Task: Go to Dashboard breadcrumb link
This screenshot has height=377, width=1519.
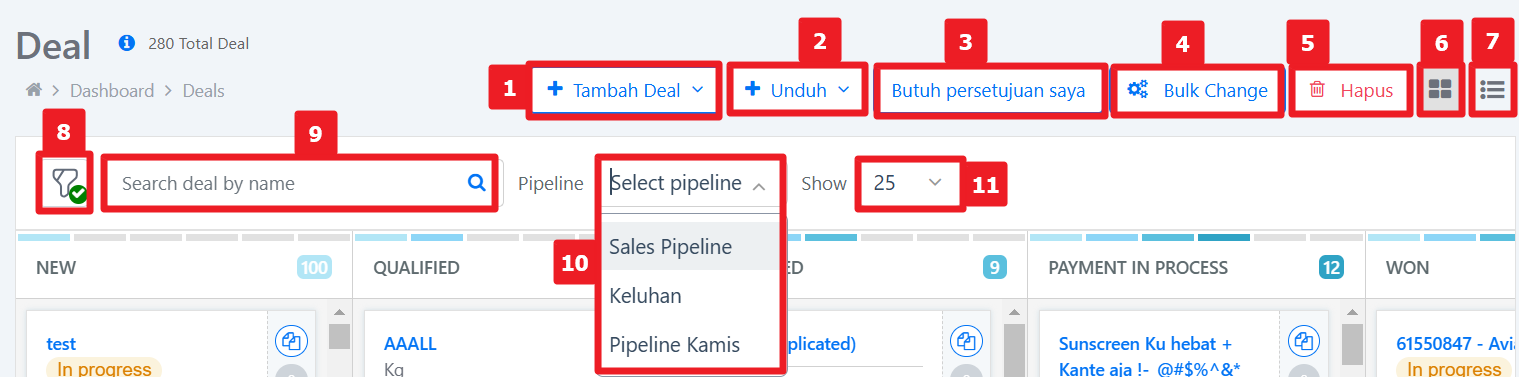Action: [x=112, y=91]
